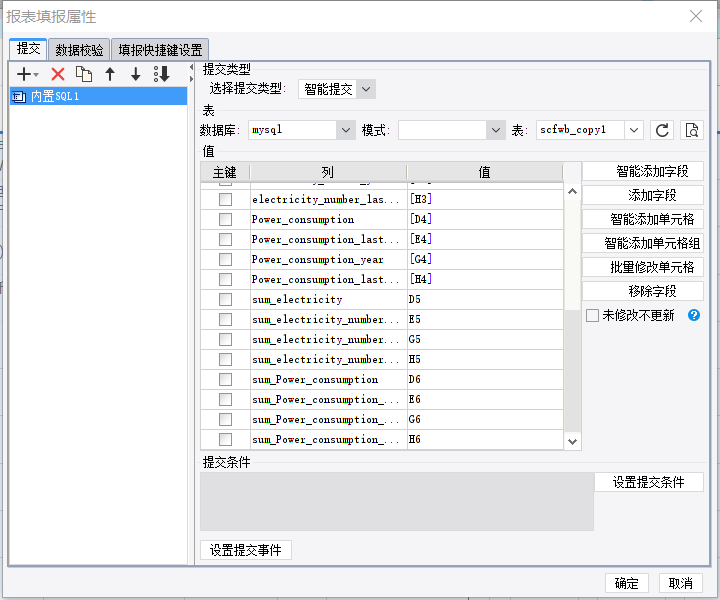Select the H5 value cell
The image size is (720, 600).
(x=485, y=359)
